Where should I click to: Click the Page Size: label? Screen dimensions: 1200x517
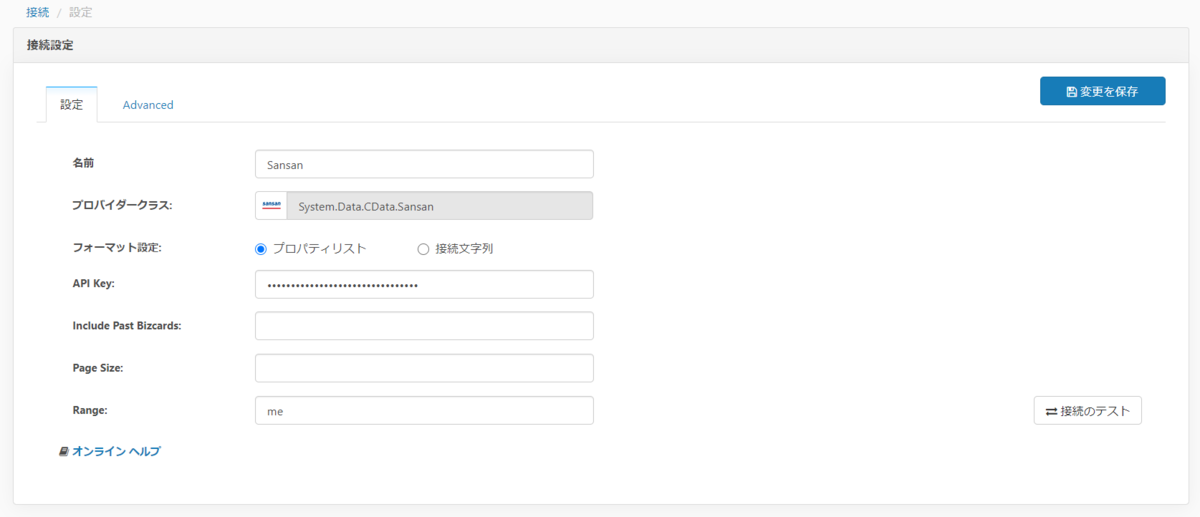(98, 368)
